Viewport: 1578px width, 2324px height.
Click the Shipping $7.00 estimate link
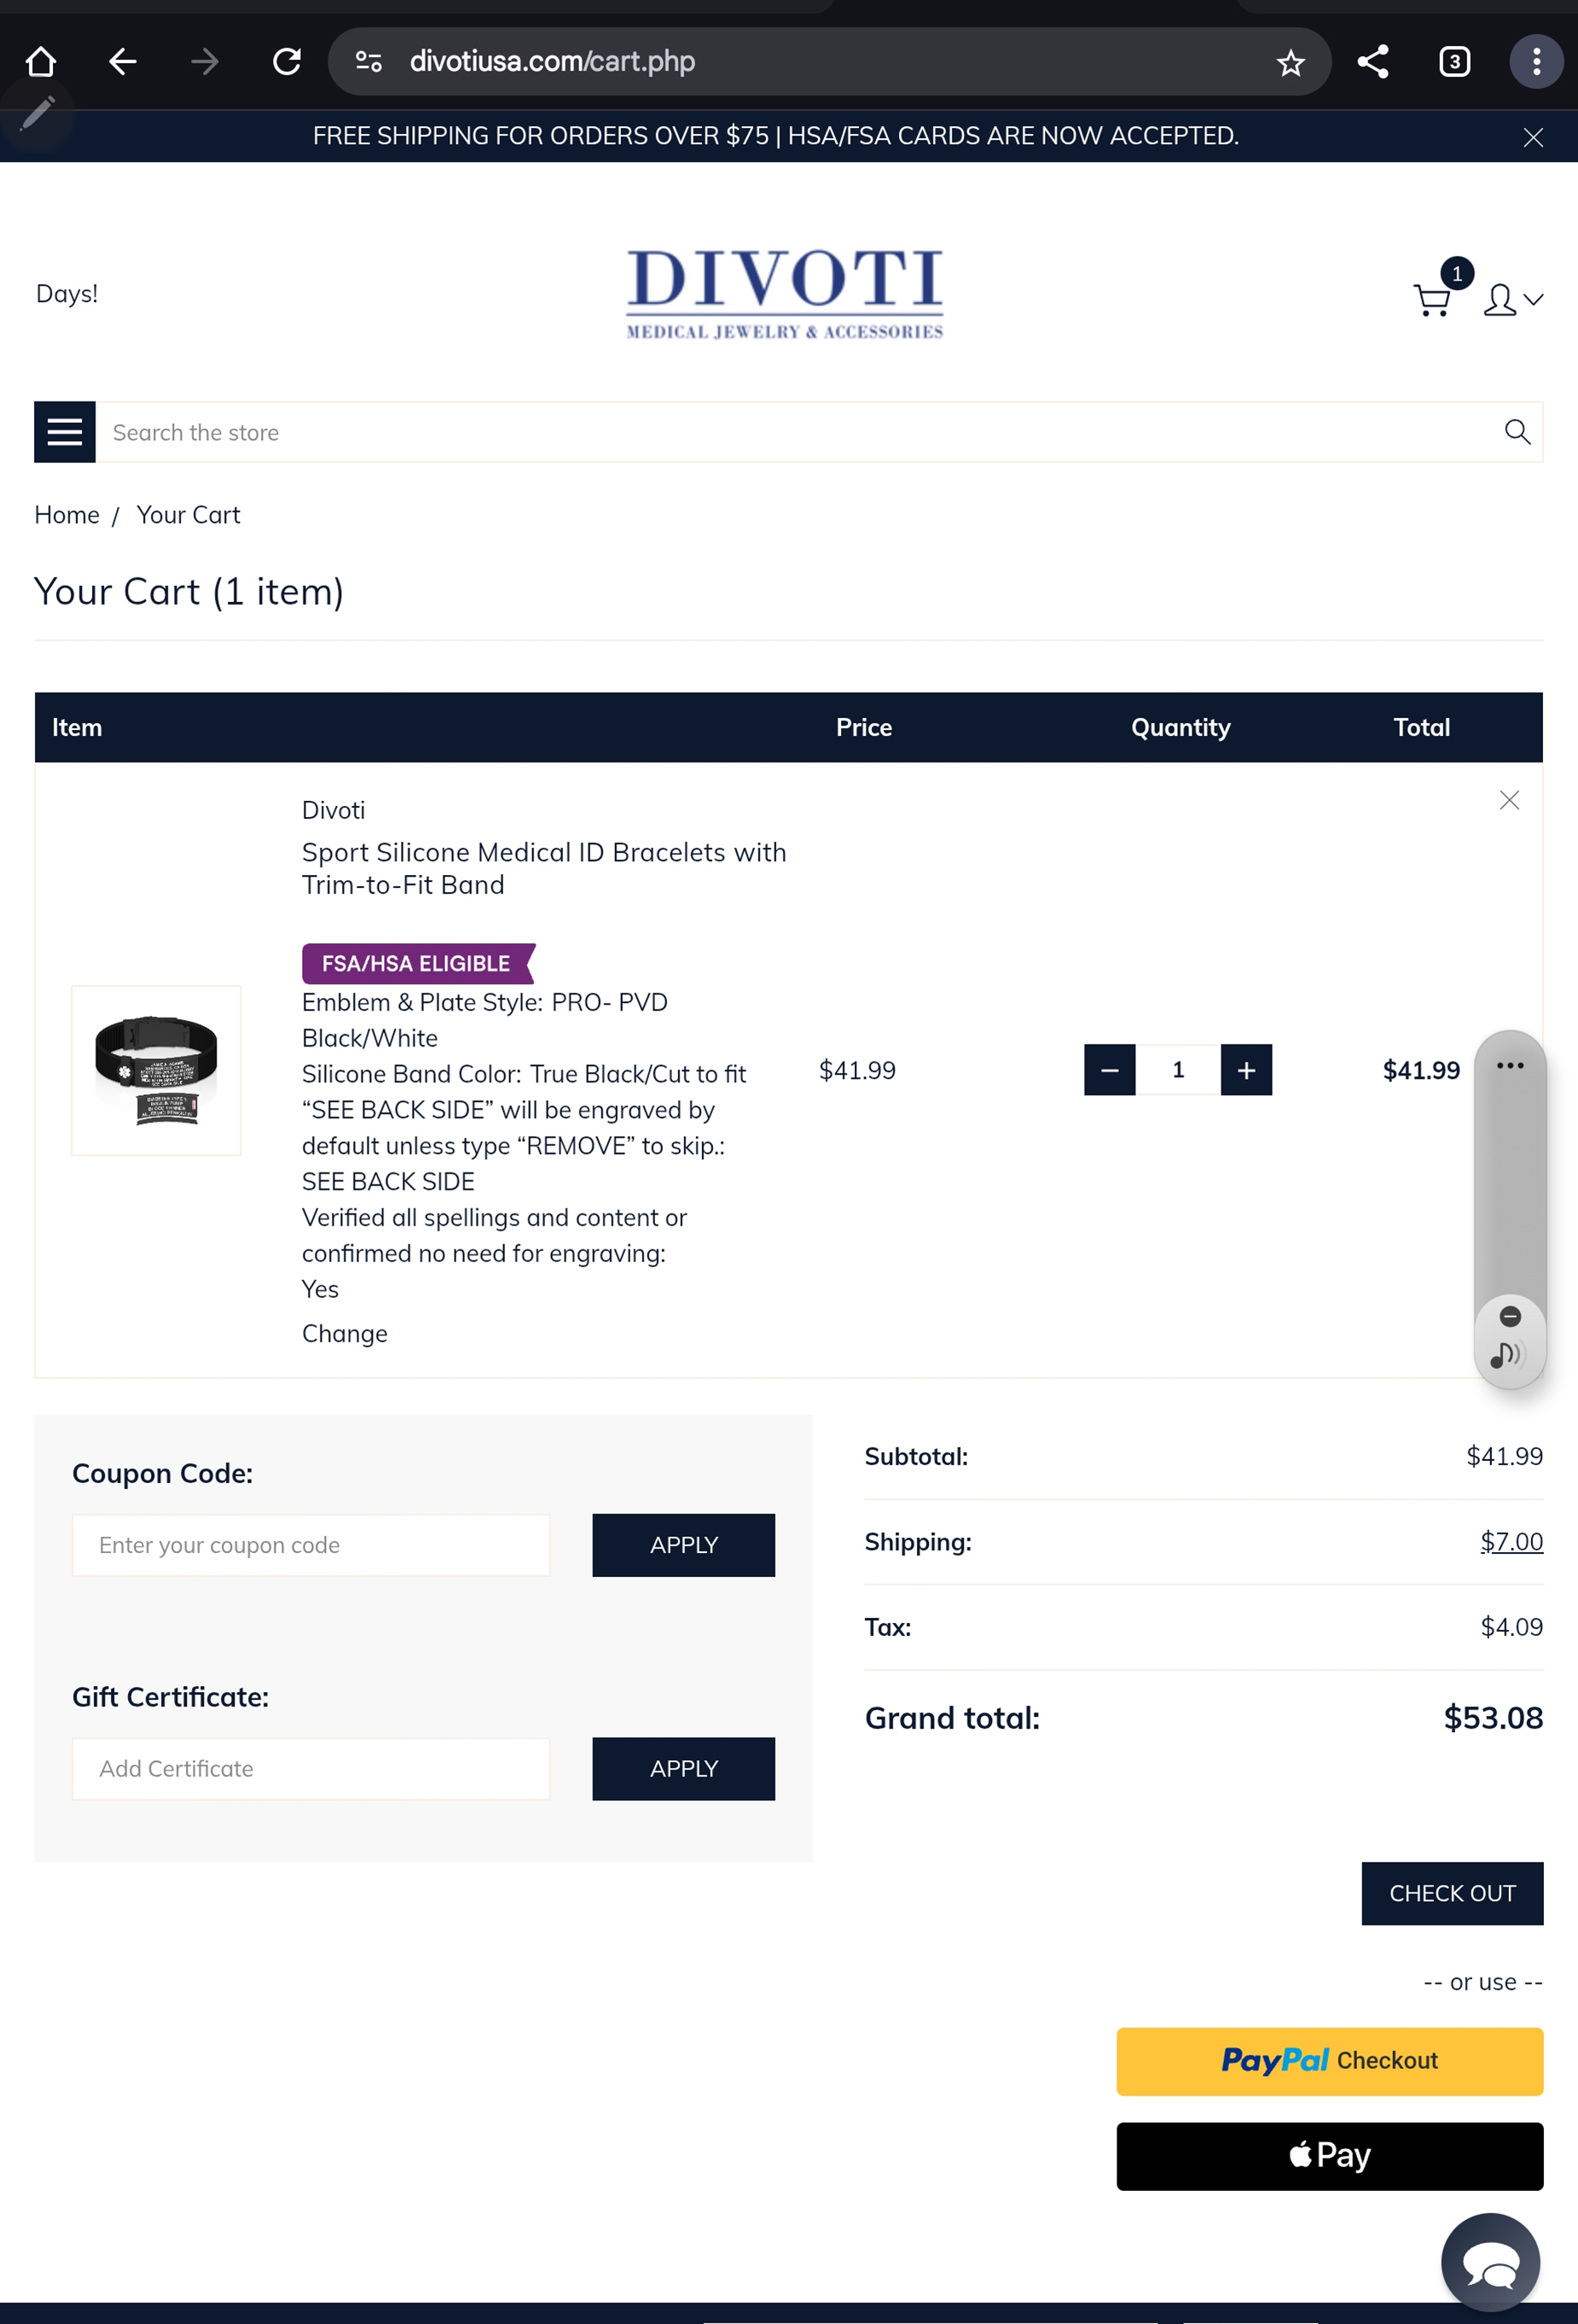tap(1510, 1542)
